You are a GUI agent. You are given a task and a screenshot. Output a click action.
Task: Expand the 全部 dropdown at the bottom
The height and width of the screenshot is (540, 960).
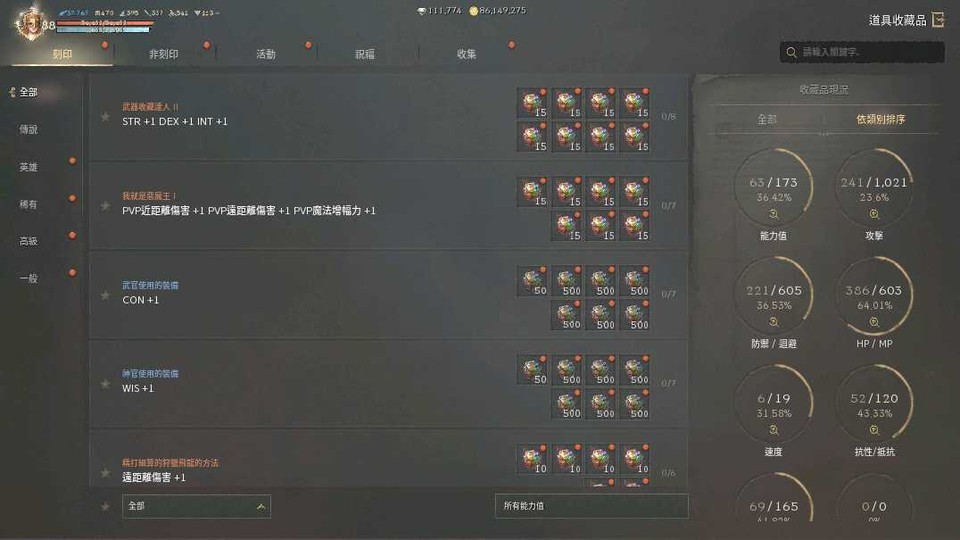pyautogui.click(x=197, y=506)
